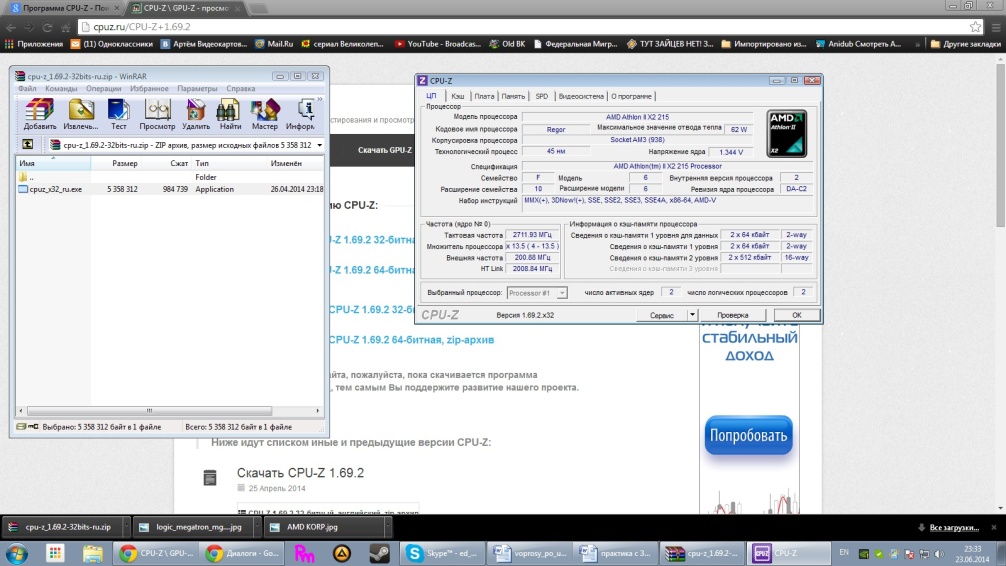Show hidden bookmarks with the chevron
1006x566 pixels.
[917, 44]
